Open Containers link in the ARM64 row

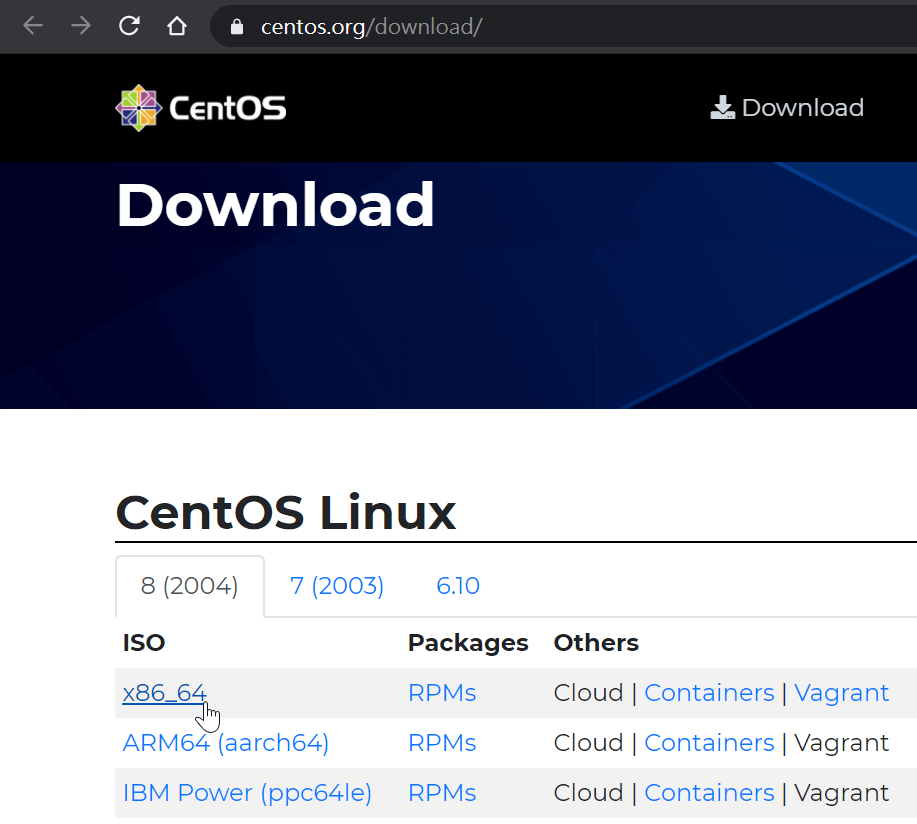[709, 743]
